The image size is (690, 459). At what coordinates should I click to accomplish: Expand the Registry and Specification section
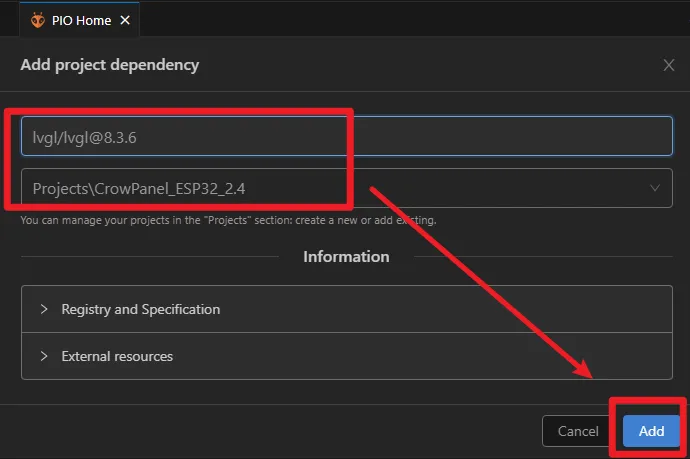click(347, 309)
